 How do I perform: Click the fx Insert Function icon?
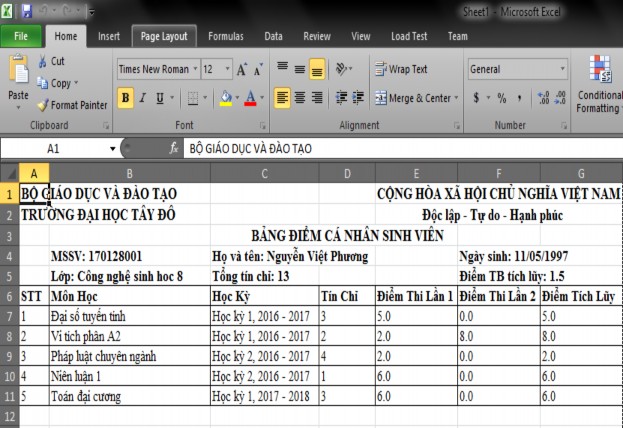174,149
